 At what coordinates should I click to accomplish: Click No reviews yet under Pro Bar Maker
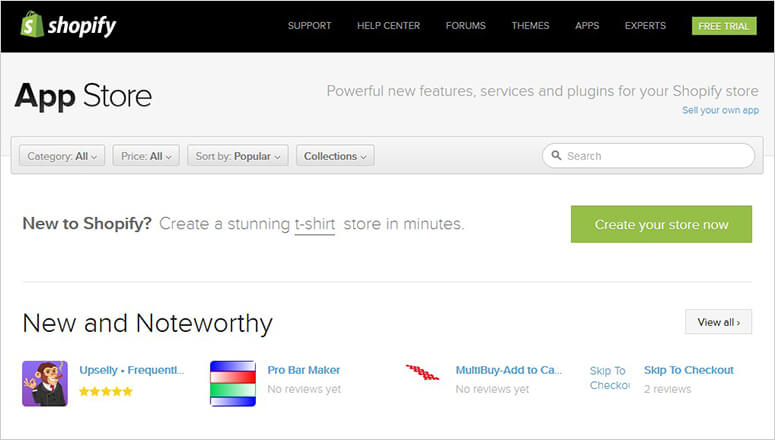304,389
